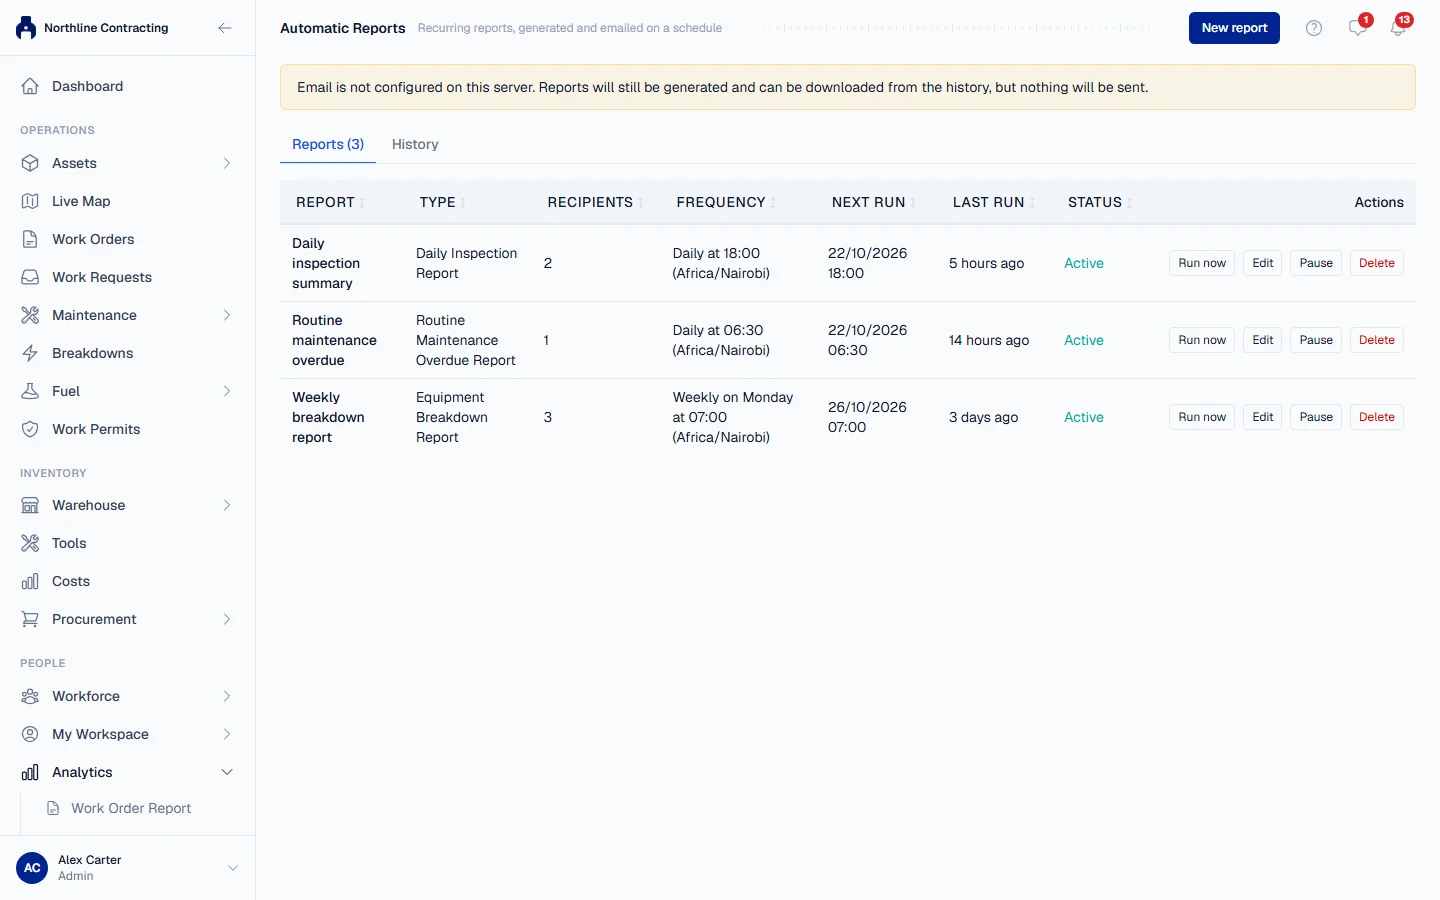Open Work Order Report in sidebar
Screen dimensions: 1440x900
tap(131, 808)
